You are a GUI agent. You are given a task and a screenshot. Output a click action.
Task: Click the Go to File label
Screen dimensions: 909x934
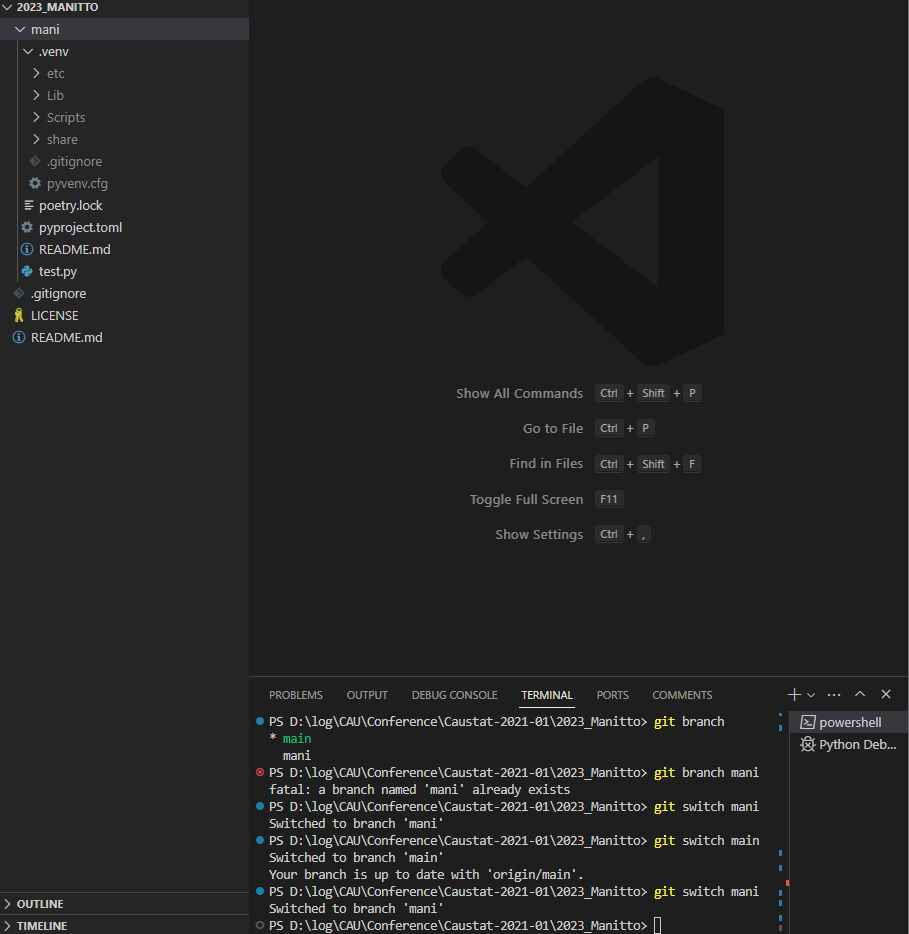(x=553, y=428)
